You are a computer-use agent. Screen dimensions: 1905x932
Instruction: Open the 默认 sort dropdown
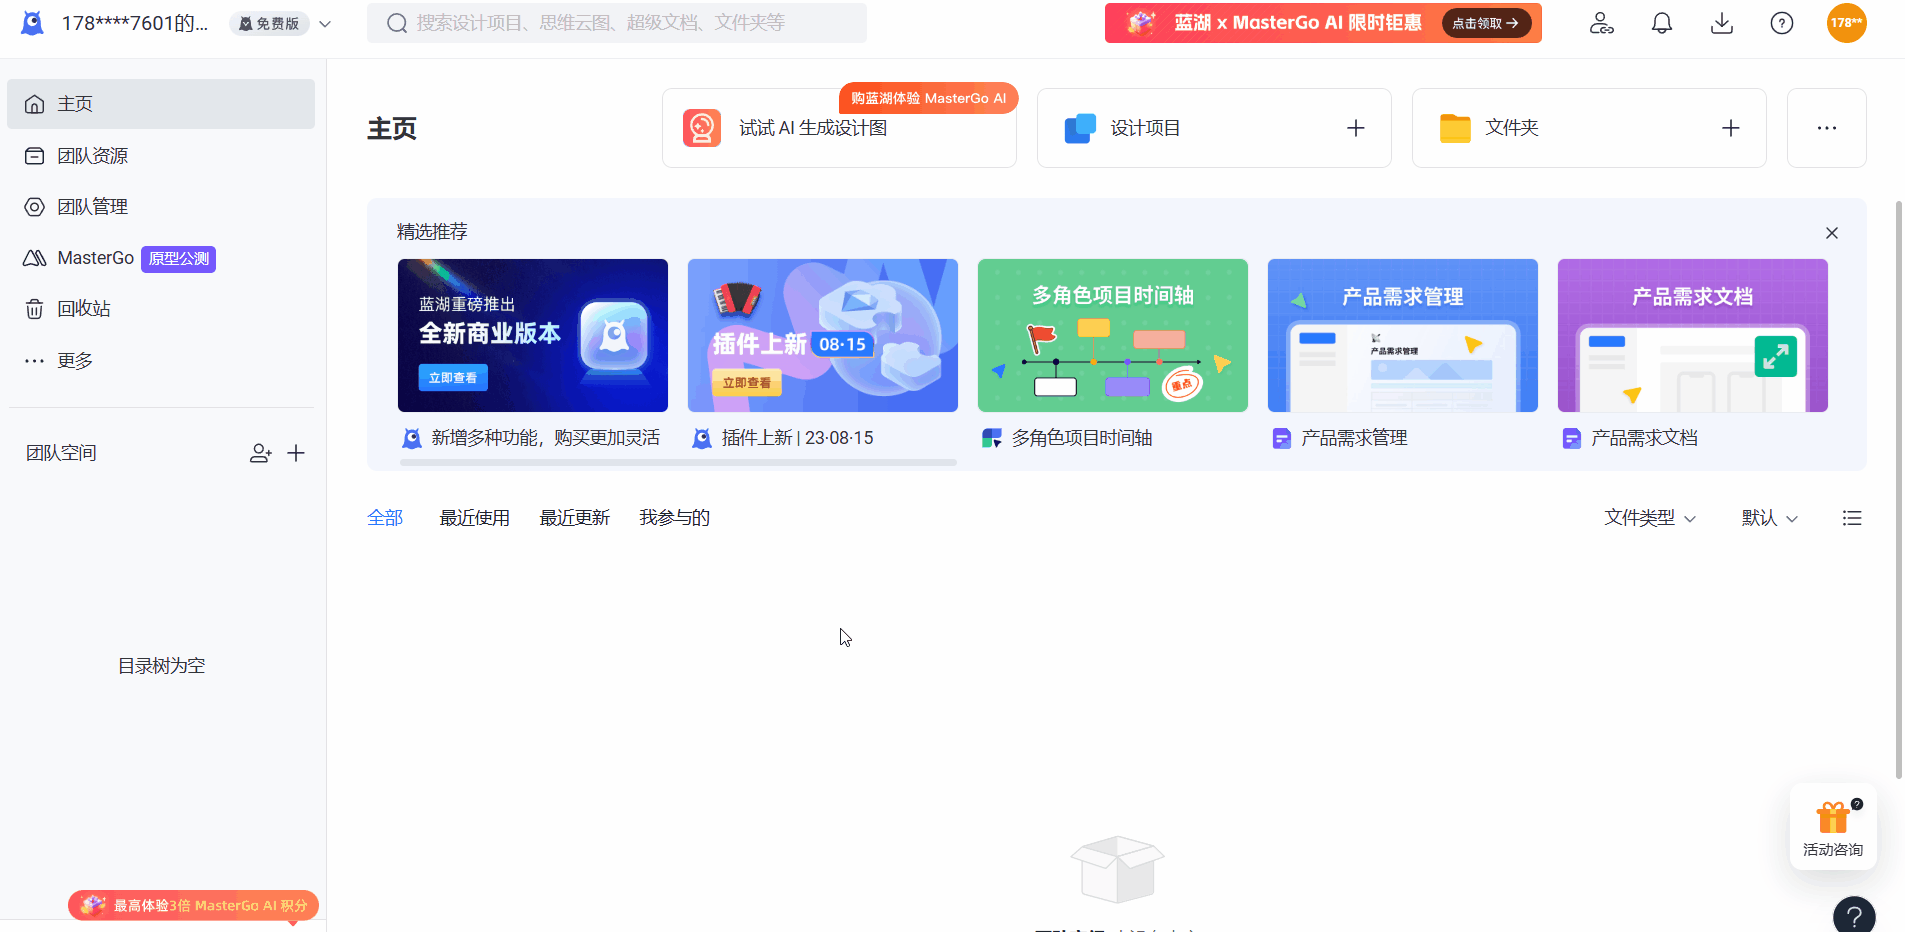click(x=1768, y=517)
